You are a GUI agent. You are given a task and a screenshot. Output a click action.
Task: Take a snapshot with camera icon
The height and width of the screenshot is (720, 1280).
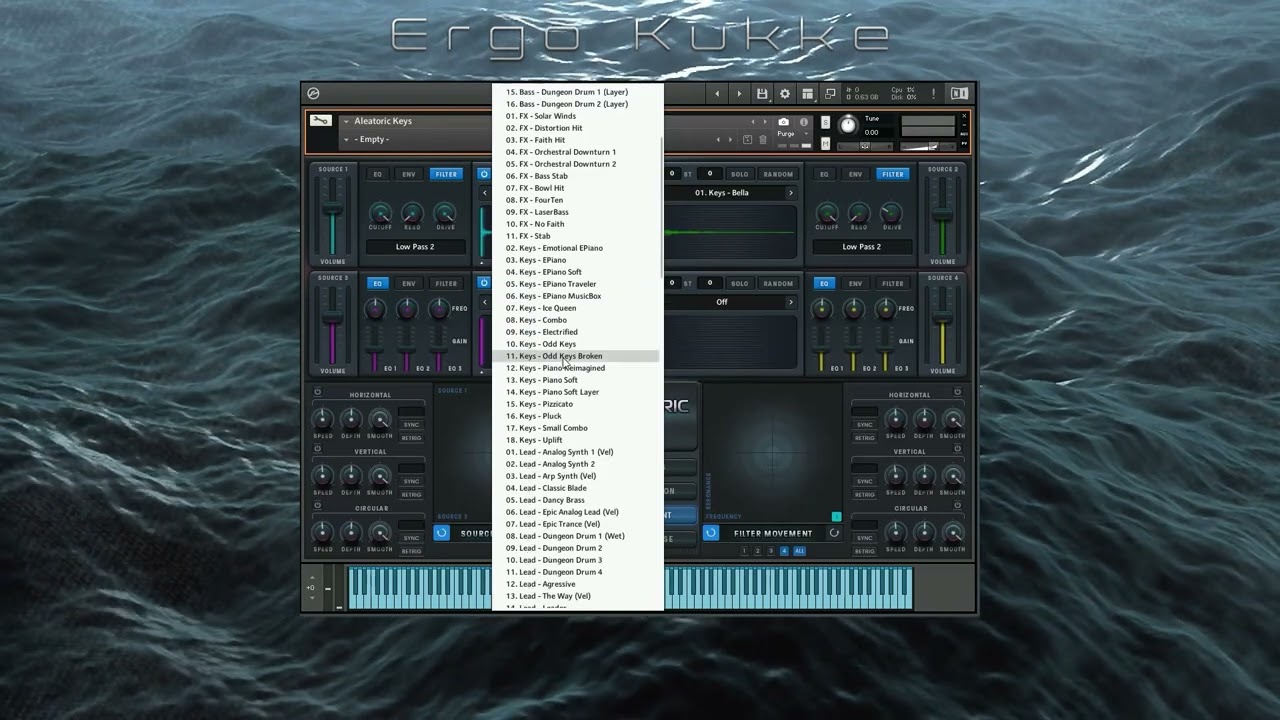click(784, 122)
